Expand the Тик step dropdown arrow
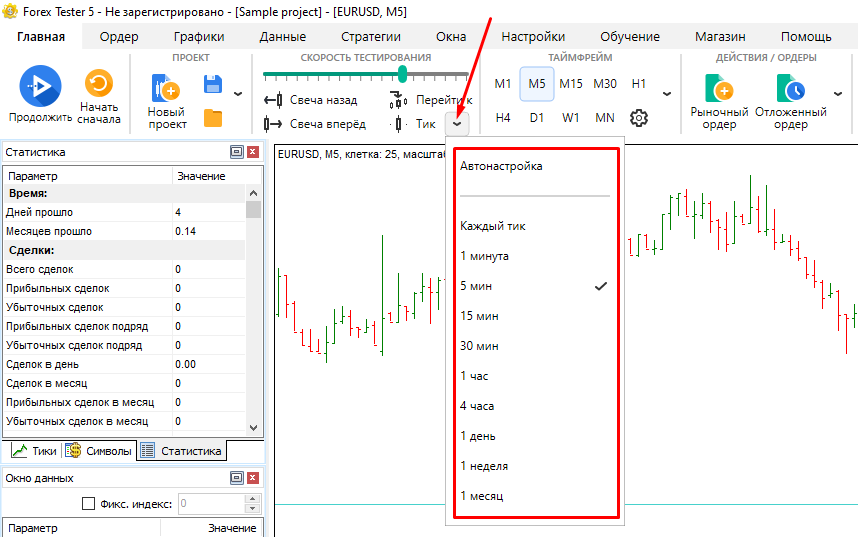 (457, 124)
